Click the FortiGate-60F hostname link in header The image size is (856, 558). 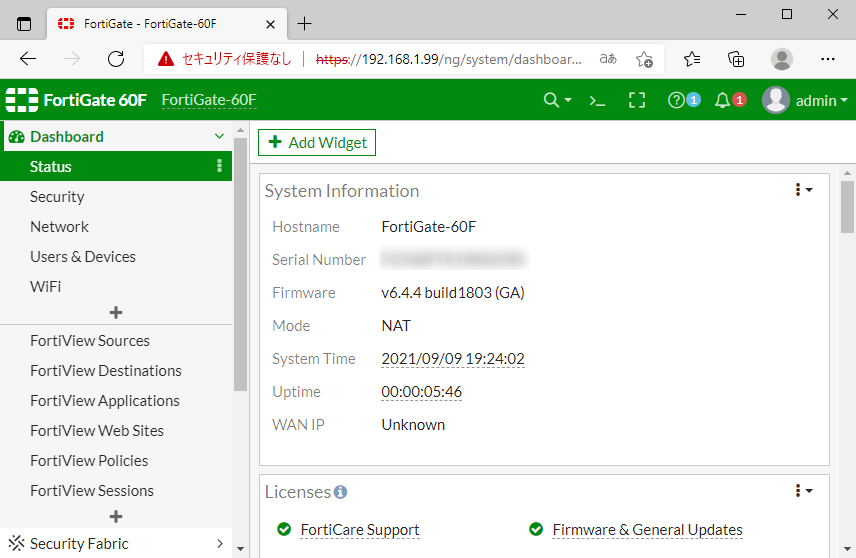coord(209,100)
